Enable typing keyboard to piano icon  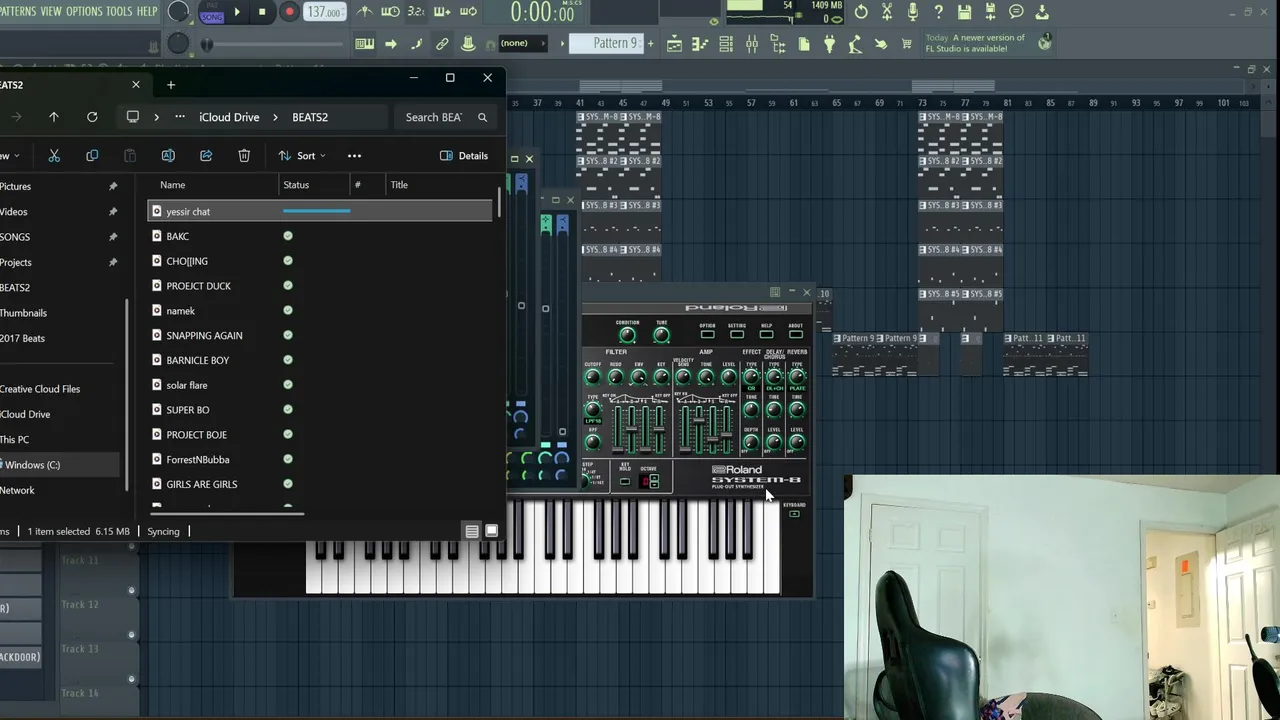click(364, 43)
